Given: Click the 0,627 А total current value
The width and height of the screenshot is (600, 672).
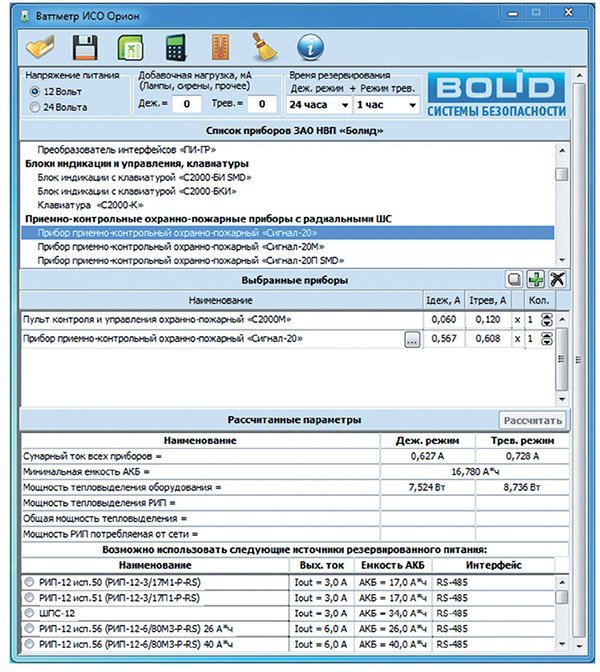Looking at the screenshot, I should (427, 456).
